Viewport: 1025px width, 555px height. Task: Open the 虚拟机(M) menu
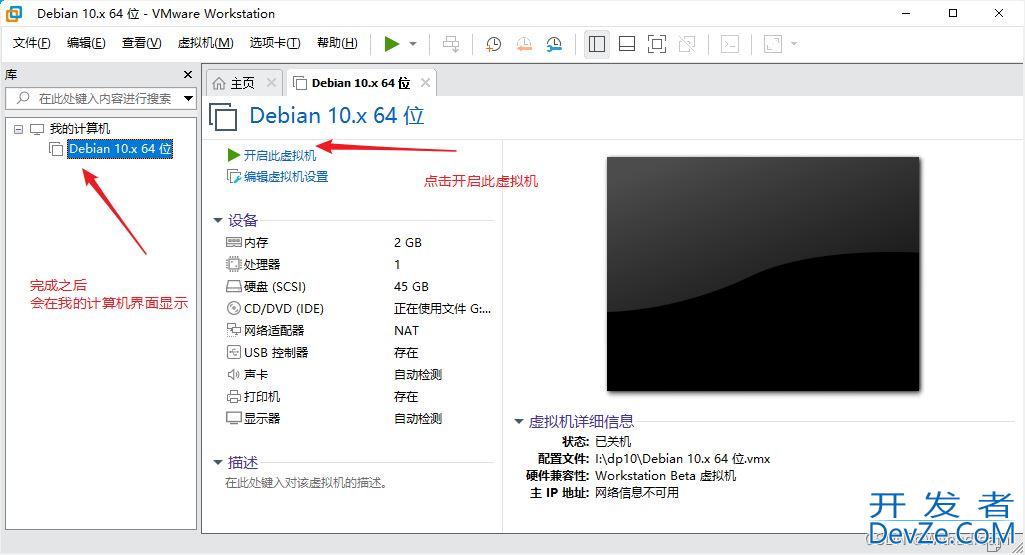click(205, 43)
